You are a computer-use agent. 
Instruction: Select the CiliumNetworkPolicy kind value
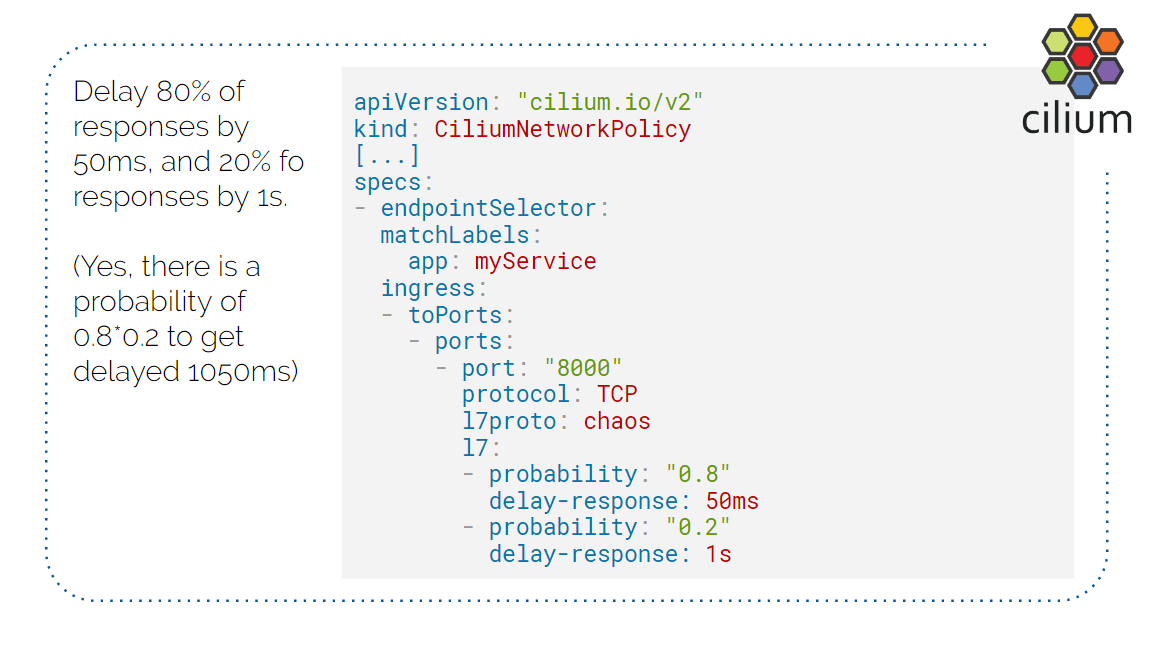[562, 129]
